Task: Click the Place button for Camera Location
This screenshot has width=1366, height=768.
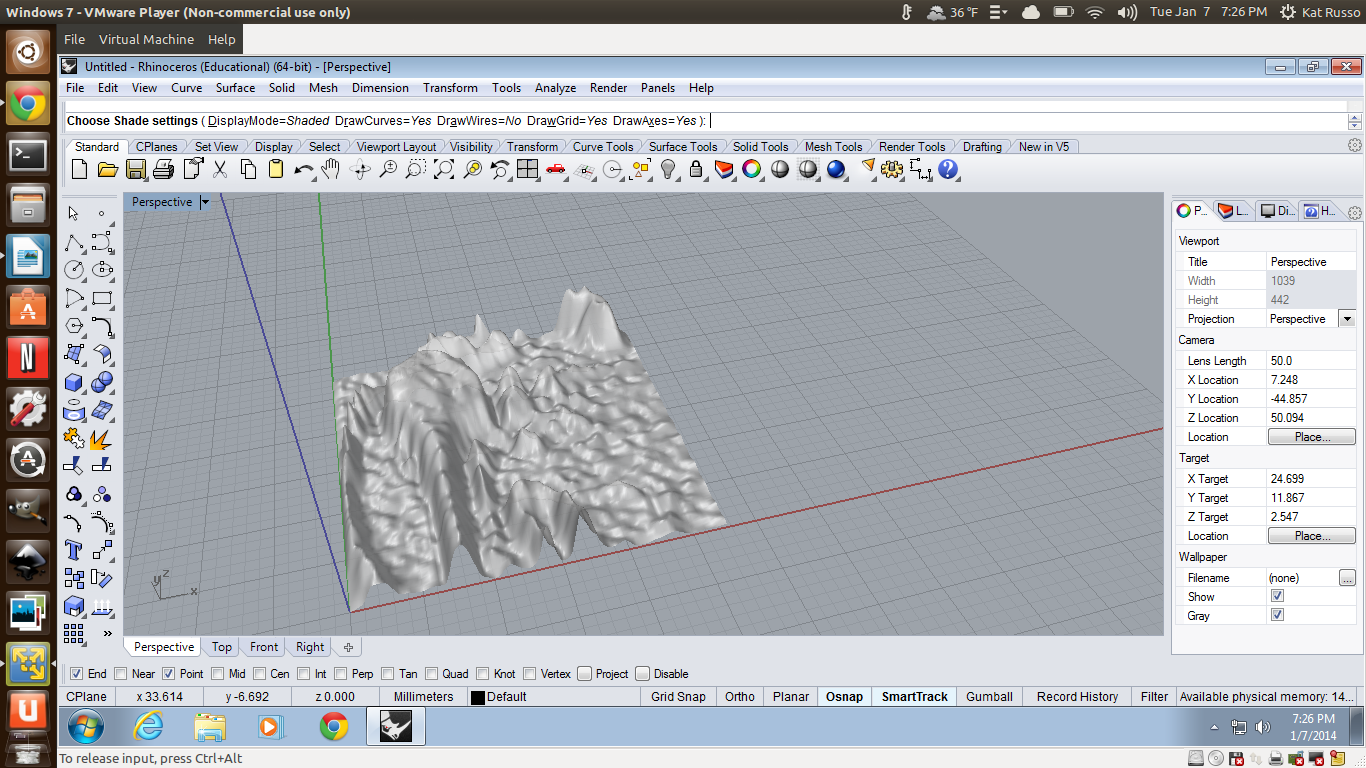Action: pos(1311,436)
